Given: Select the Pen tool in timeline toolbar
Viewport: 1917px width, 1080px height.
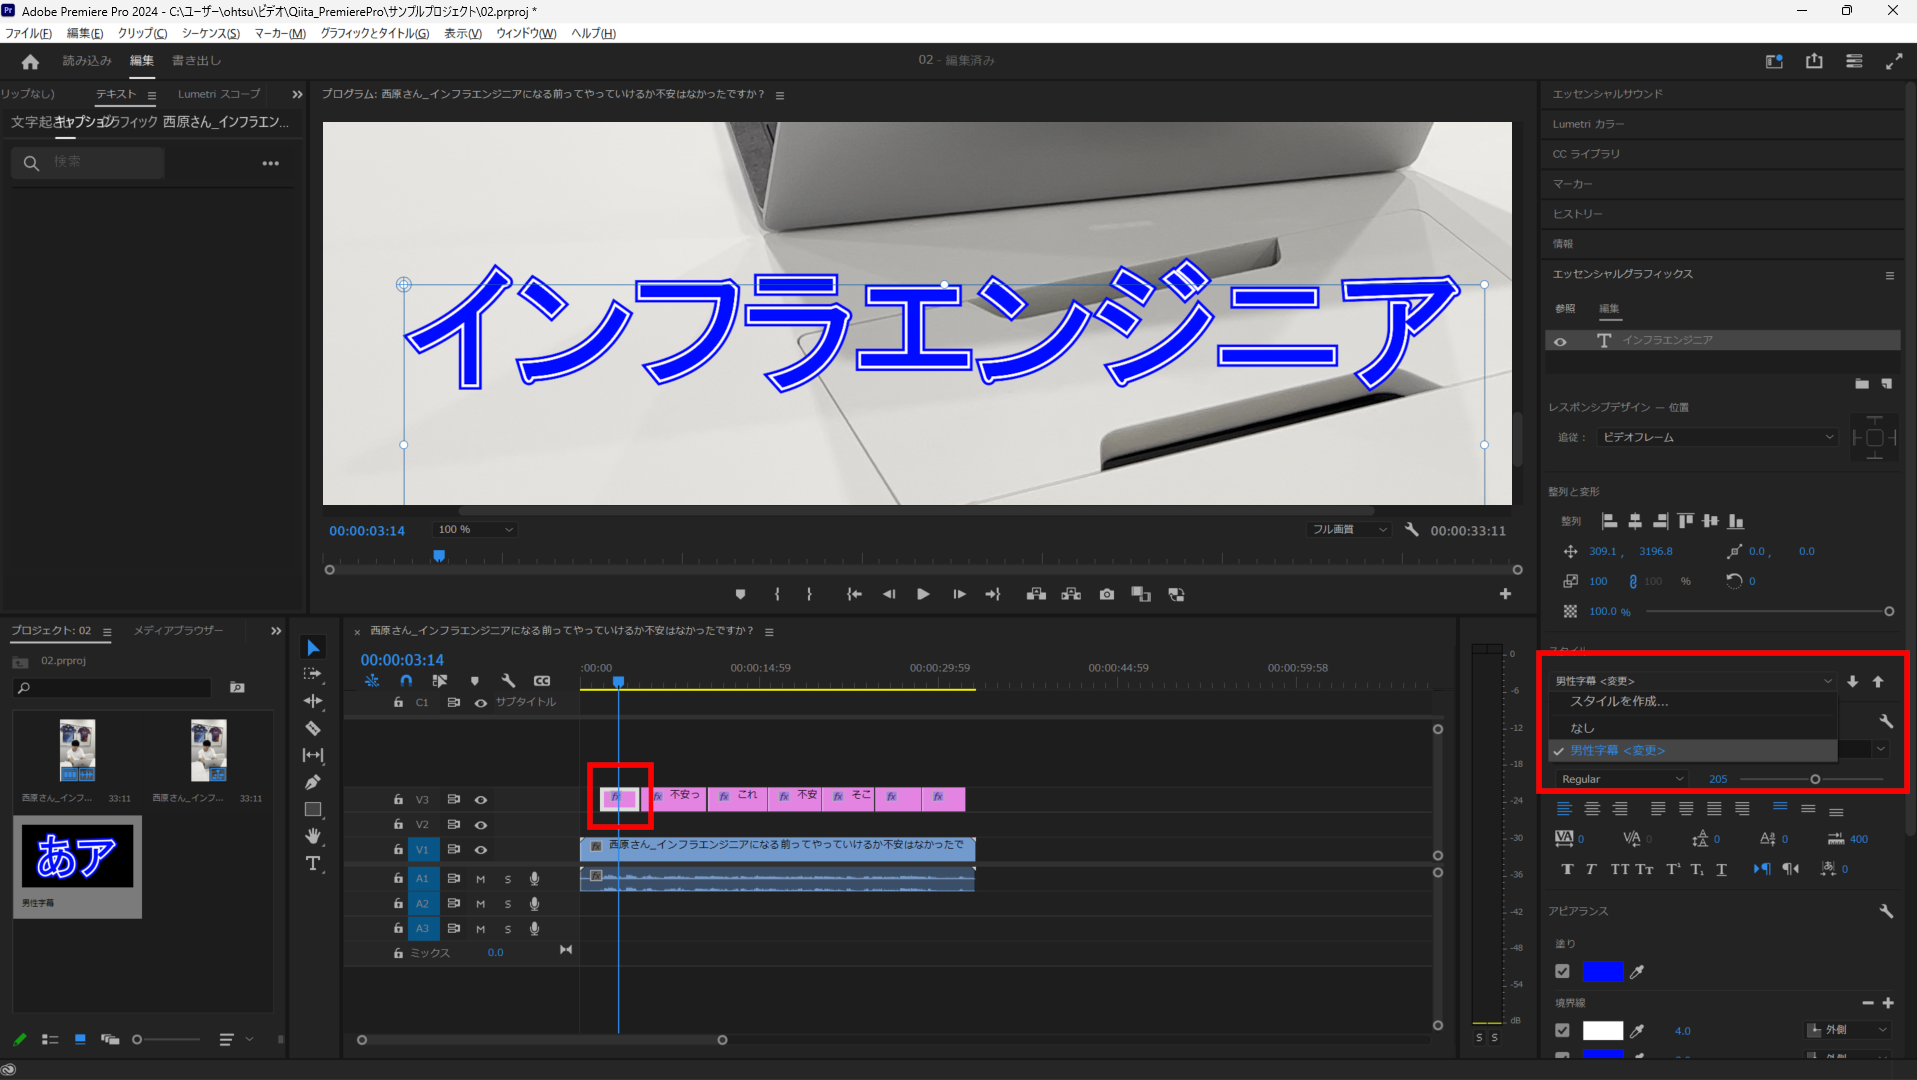Looking at the screenshot, I should (313, 782).
